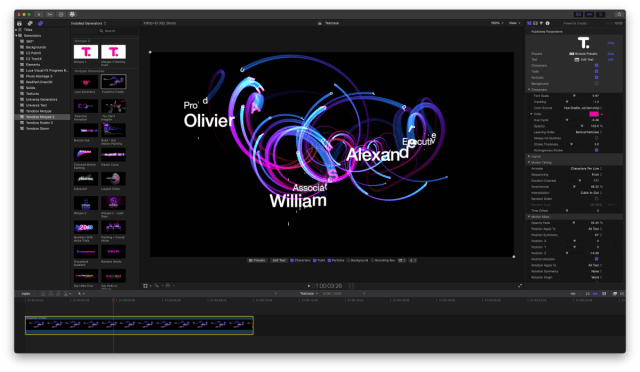Open the viewer View menu
Image resolution: width=640 pixels, height=372 pixels.
point(514,23)
